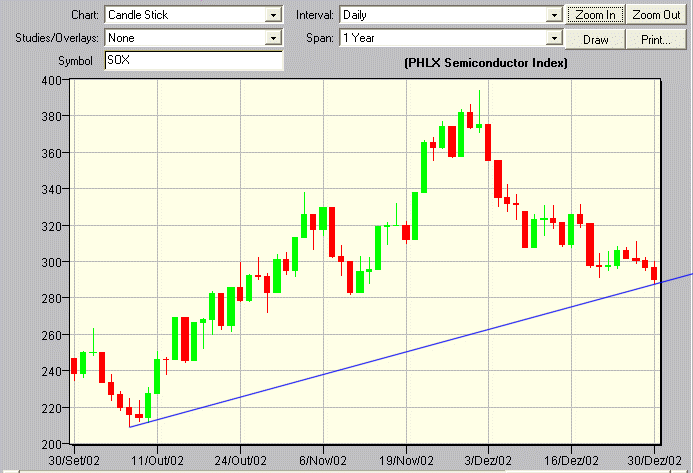
Task: Click the 200 y-axis label
Action: [51, 445]
